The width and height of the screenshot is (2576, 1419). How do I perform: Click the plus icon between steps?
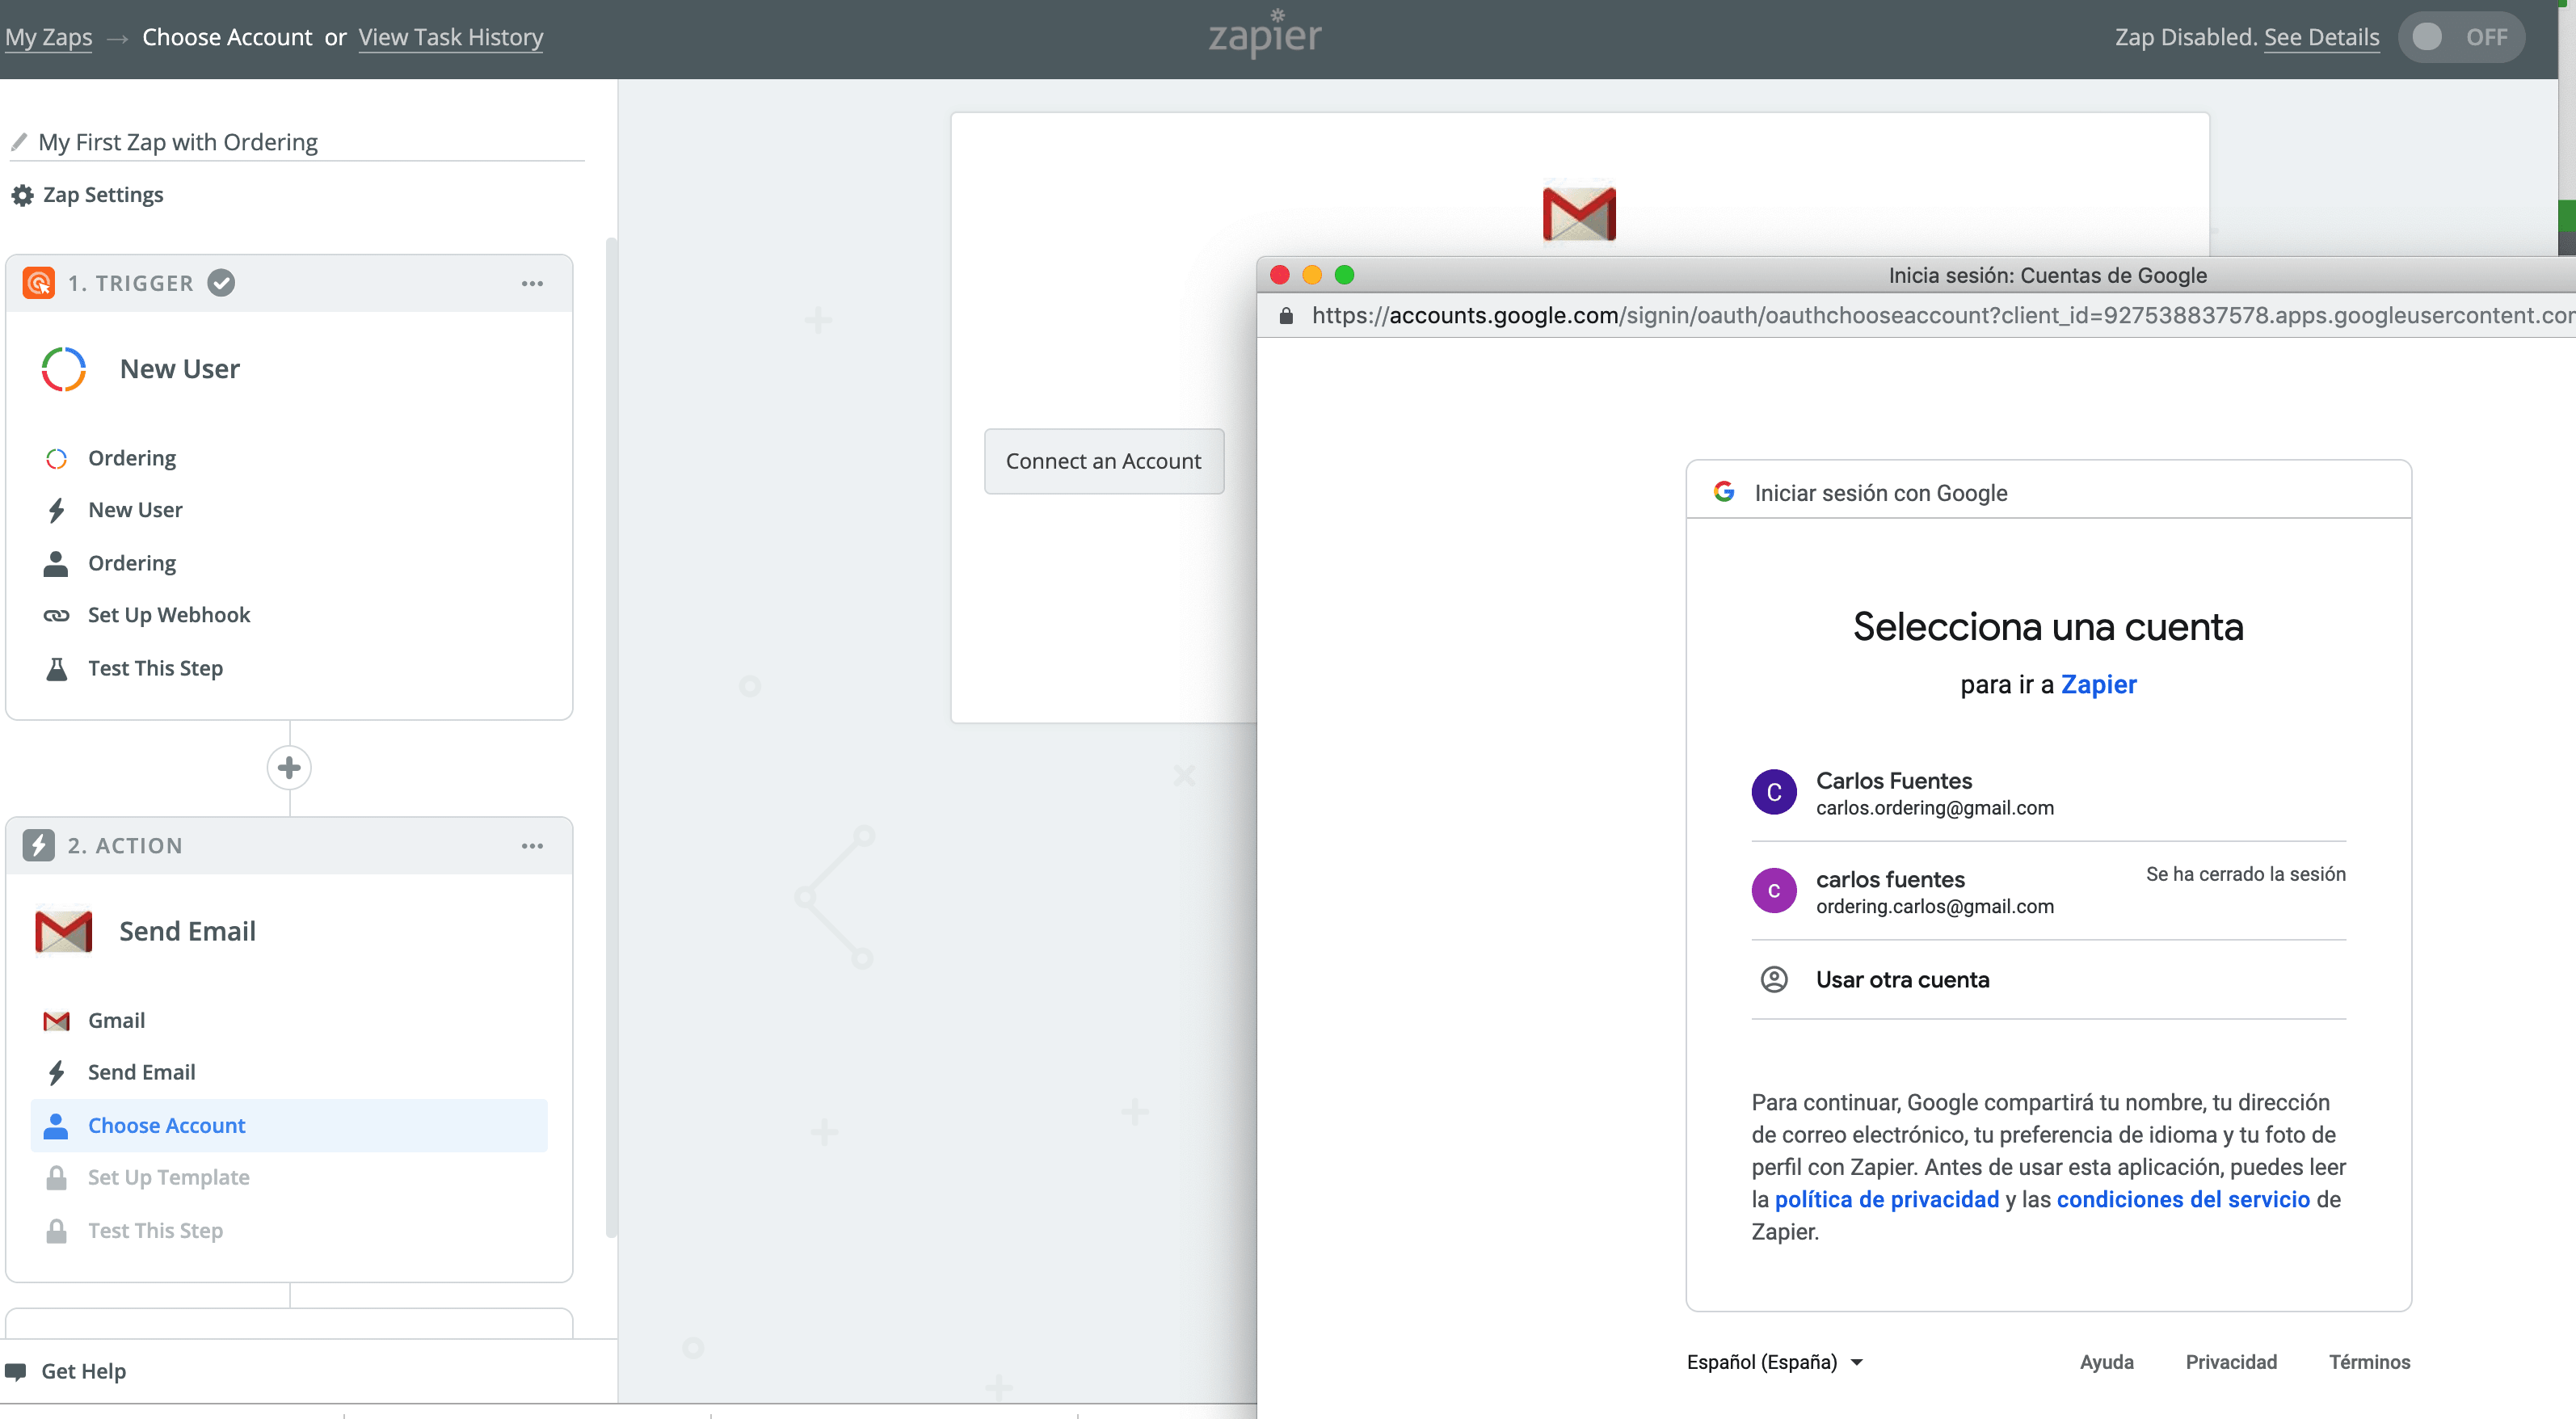[289, 768]
